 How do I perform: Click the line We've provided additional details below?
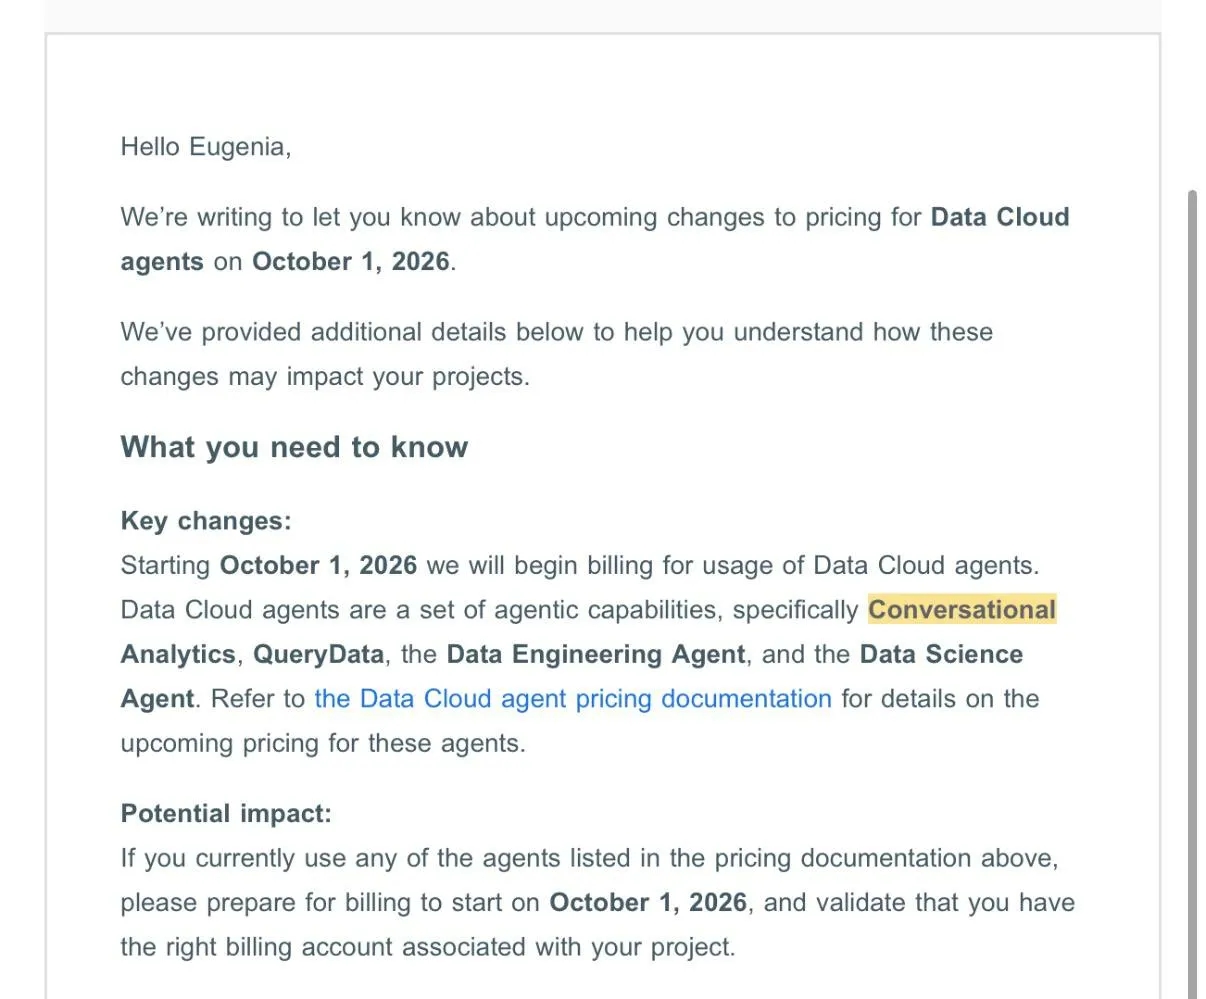tap(557, 332)
